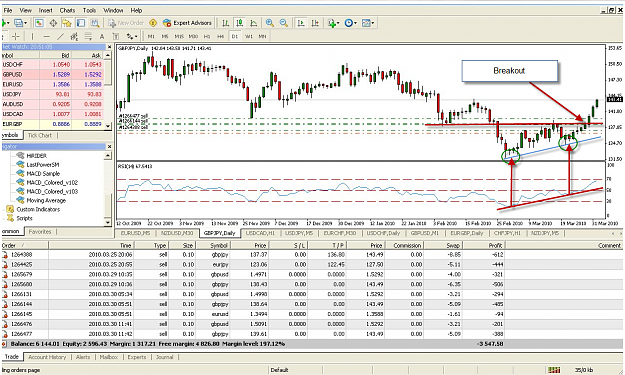Open the Data Window toolbar icon
625x375 pixels.
click(53, 23)
